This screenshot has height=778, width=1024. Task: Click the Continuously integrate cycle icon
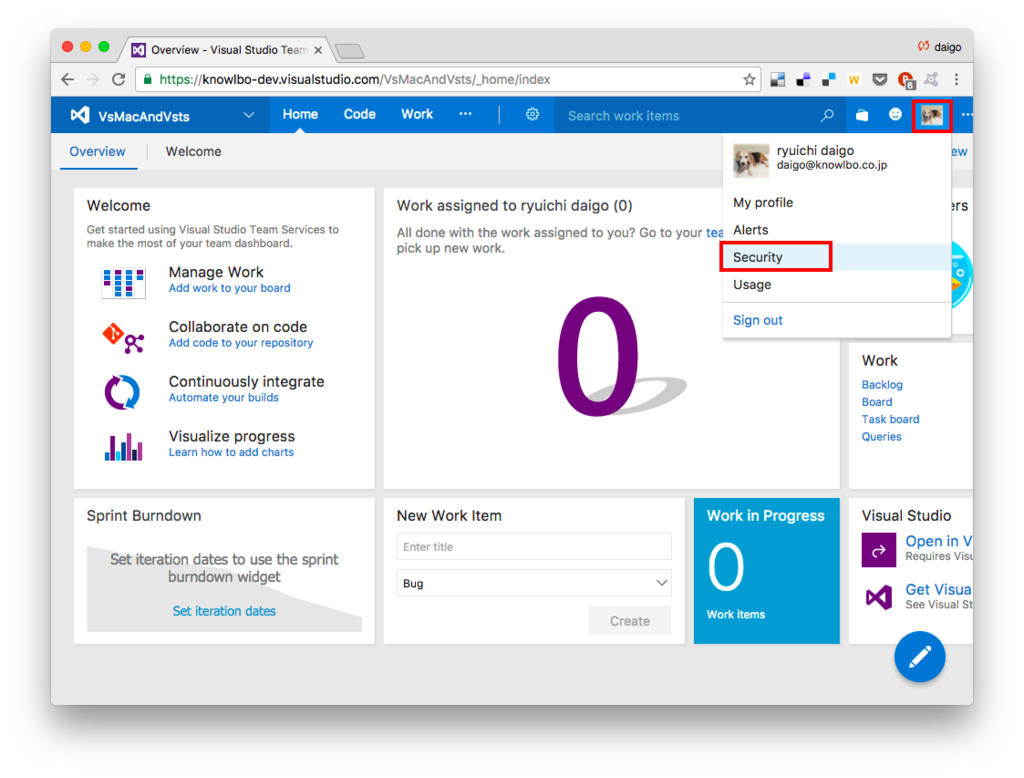[x=122, y=392]
